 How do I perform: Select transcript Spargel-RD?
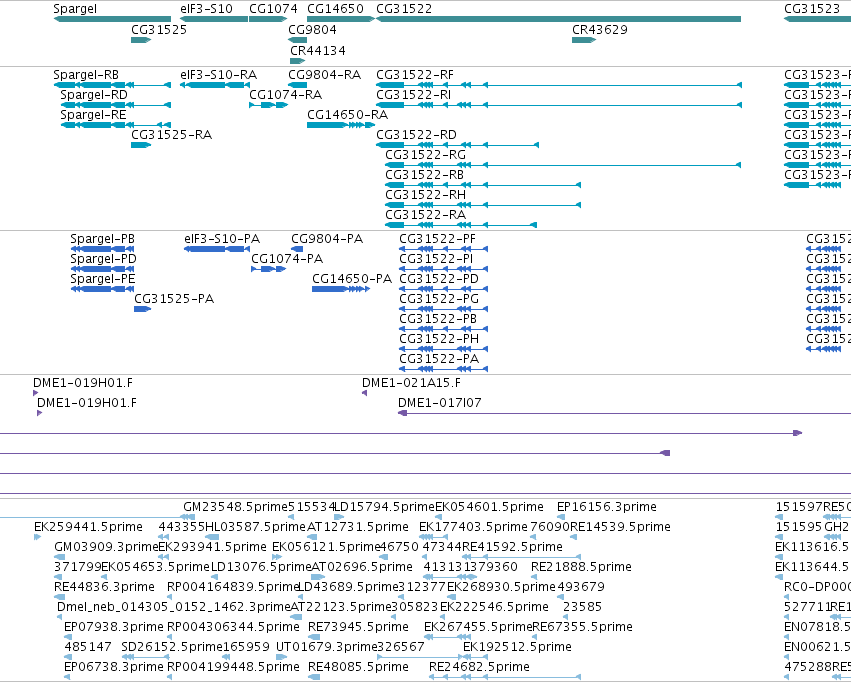pos(116,105)
